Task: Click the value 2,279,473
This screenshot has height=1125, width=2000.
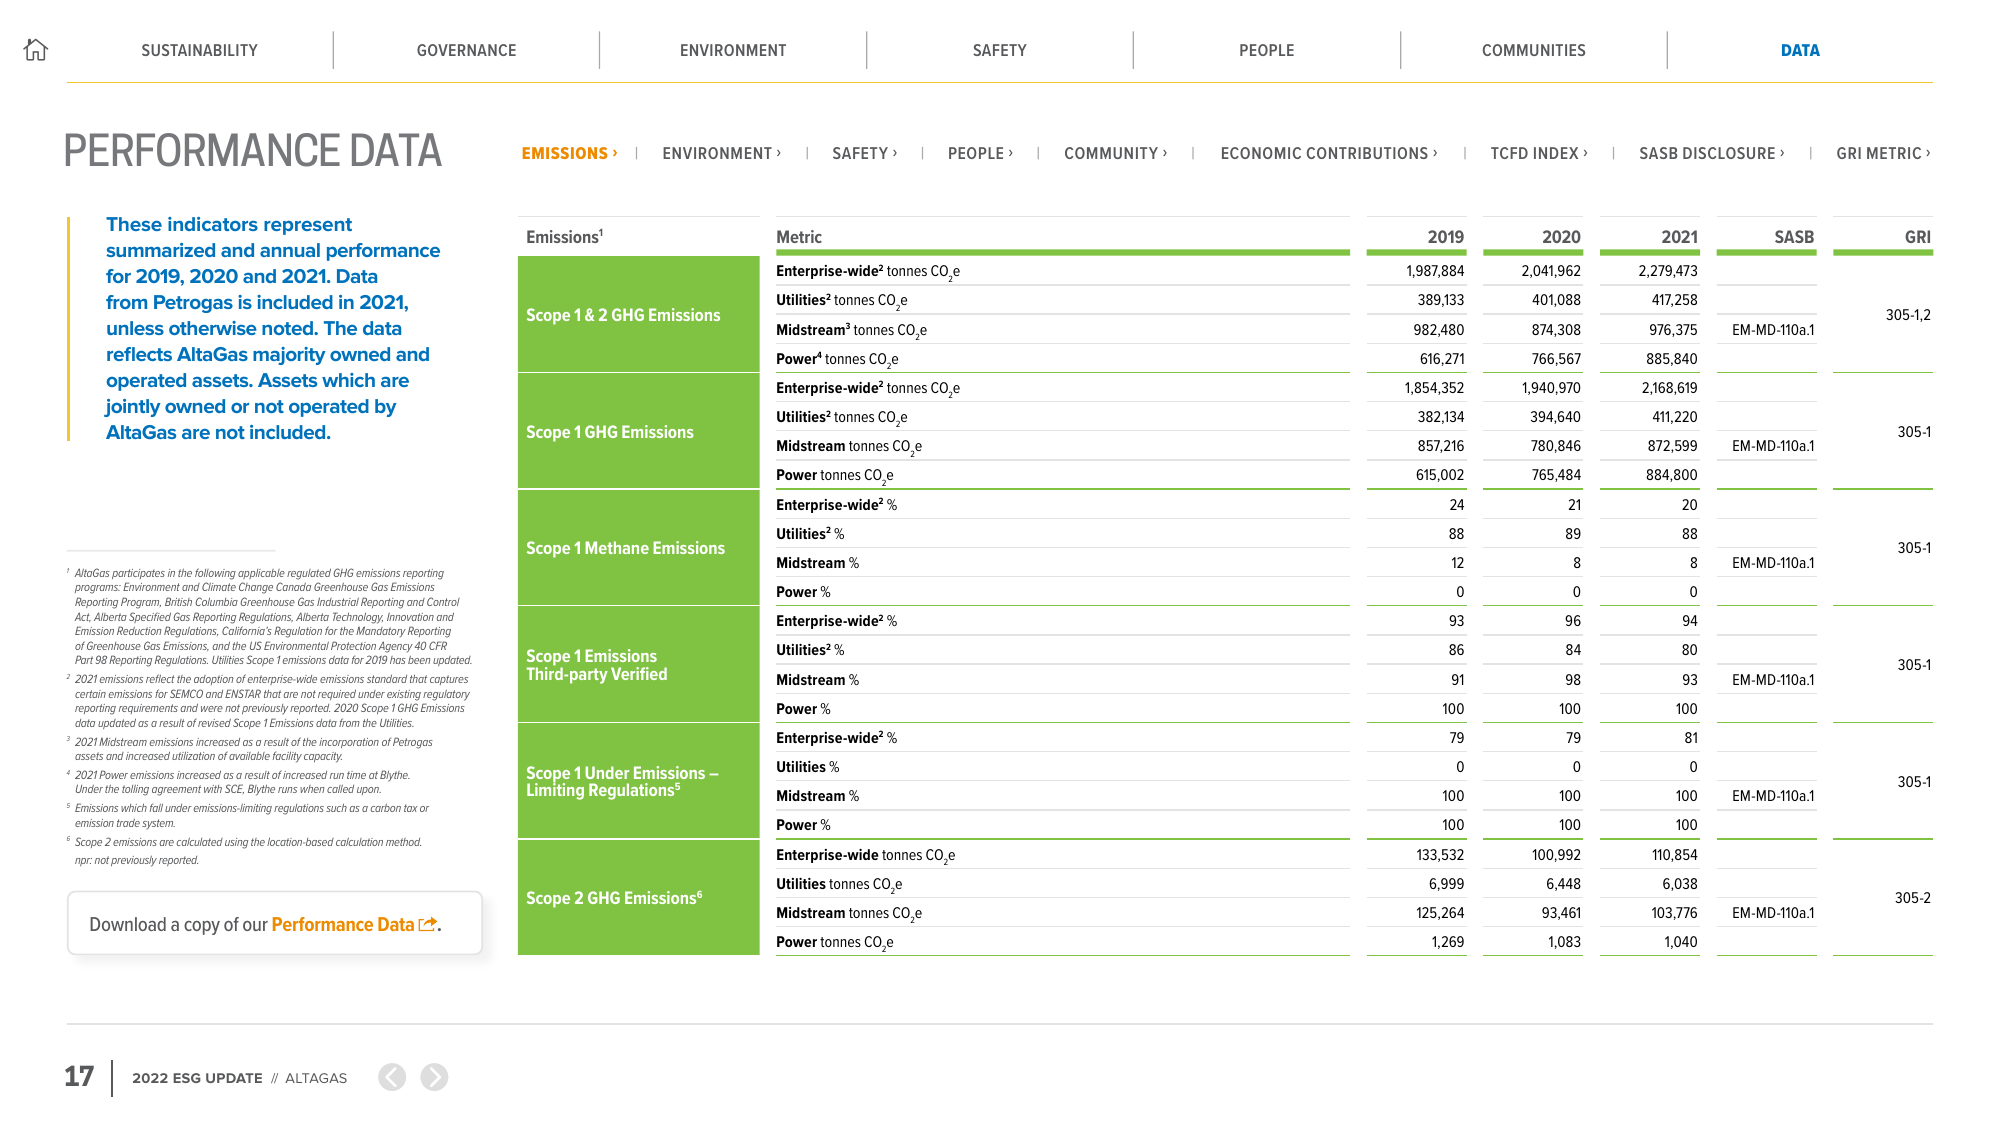Action: point(1667,271)
